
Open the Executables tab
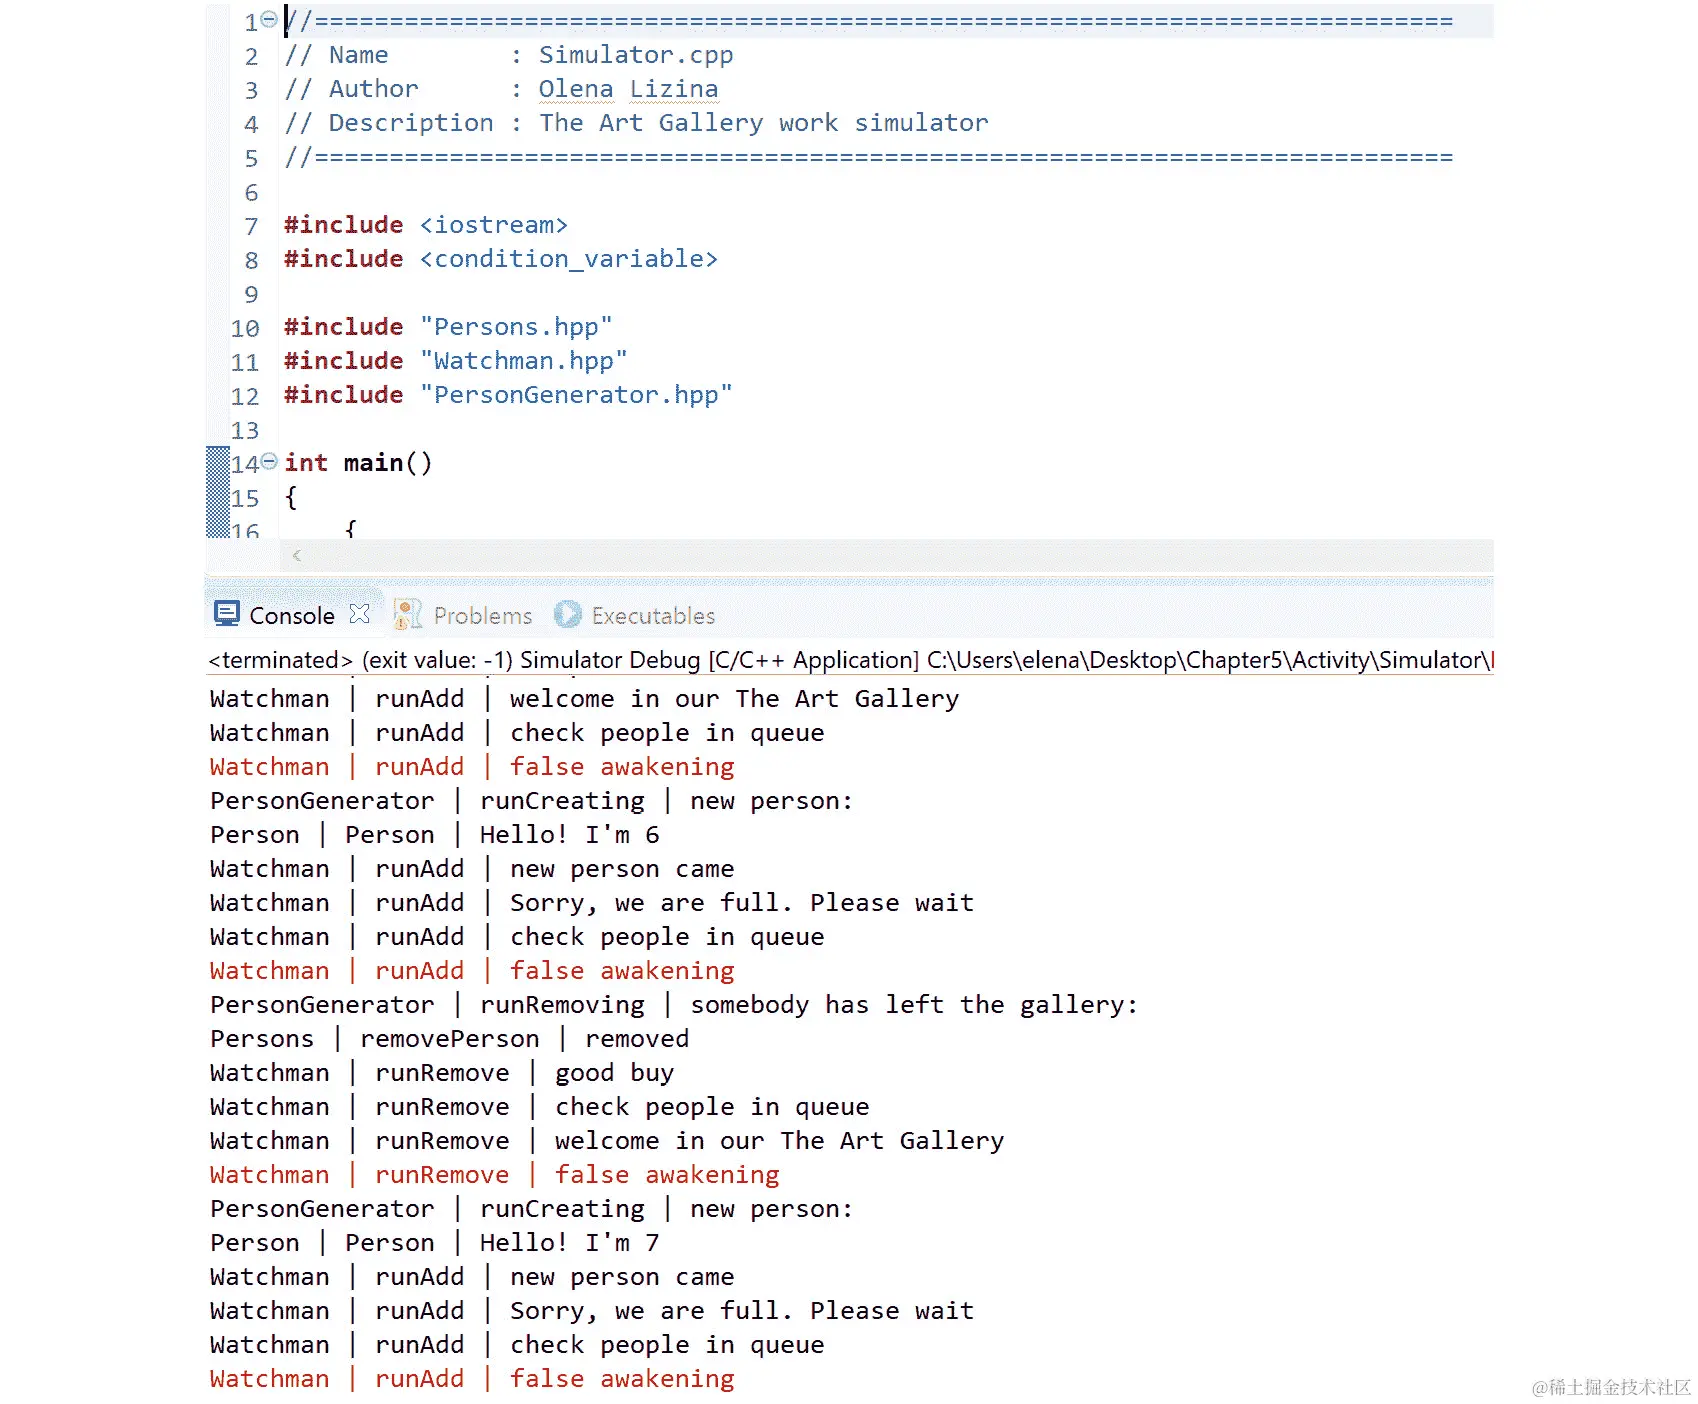point(653,615)
